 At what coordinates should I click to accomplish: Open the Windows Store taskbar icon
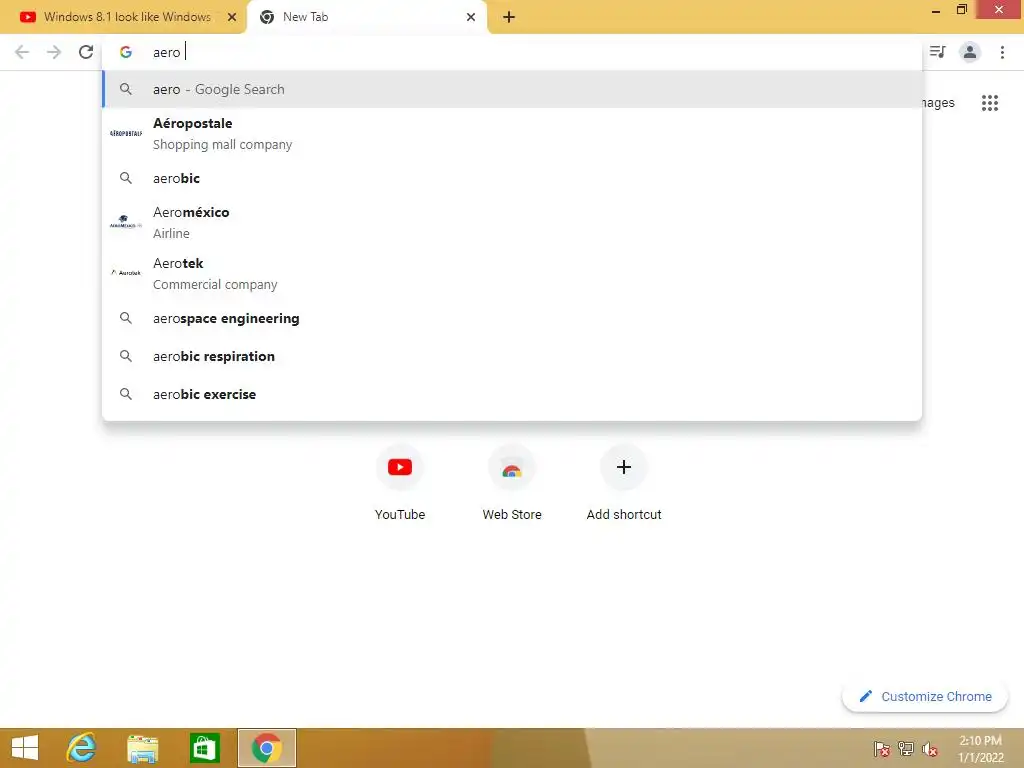(204, 748)
